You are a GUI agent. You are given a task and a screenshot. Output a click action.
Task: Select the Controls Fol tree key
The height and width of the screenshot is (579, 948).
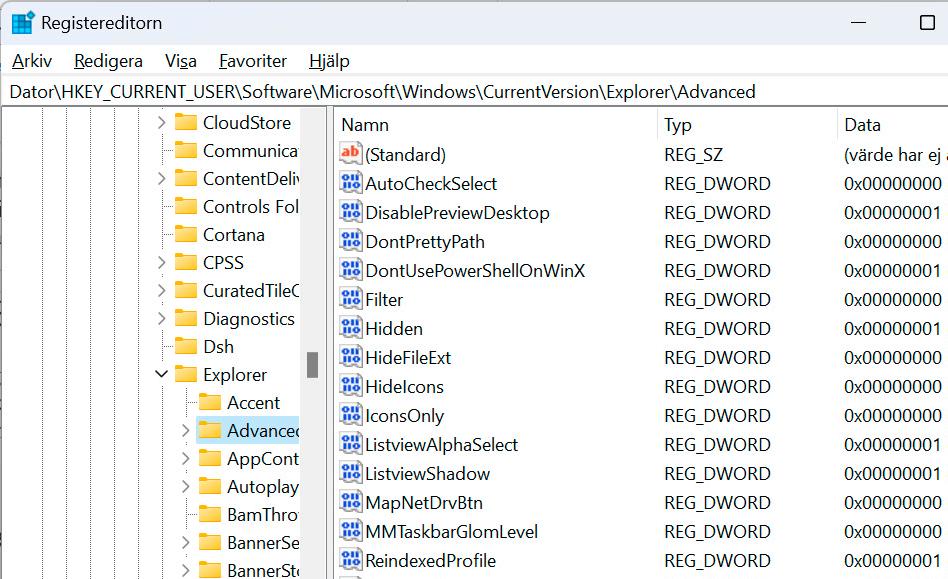tap(250, 207)
